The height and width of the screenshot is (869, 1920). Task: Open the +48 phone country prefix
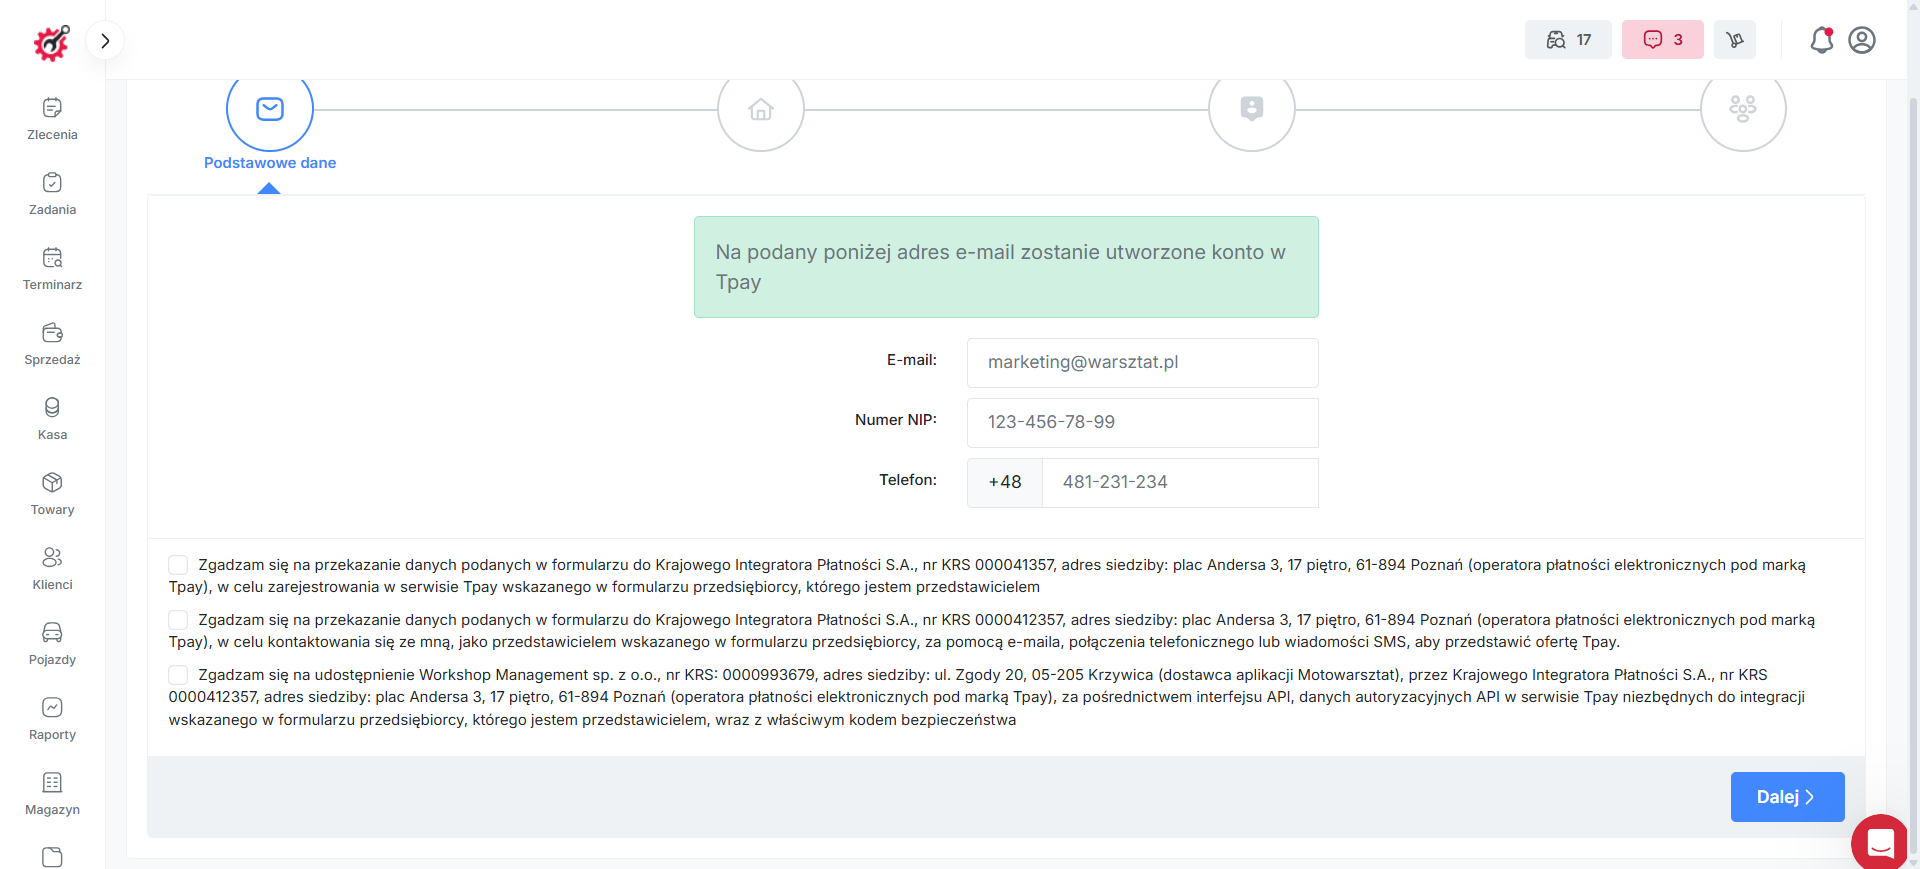click(x=1005, y=483)
